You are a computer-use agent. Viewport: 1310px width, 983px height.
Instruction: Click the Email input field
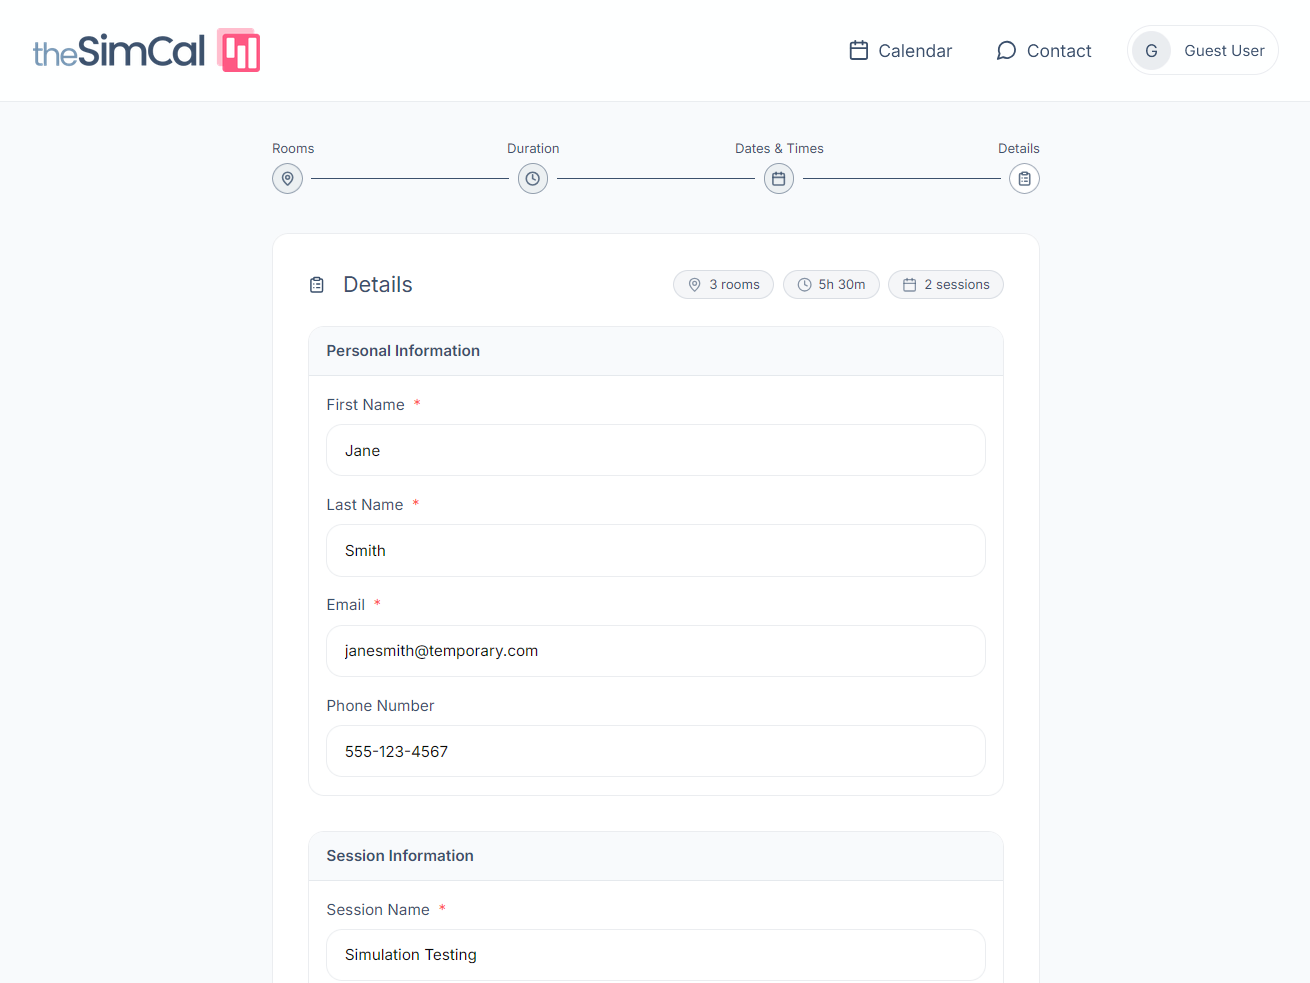(656, 651)
